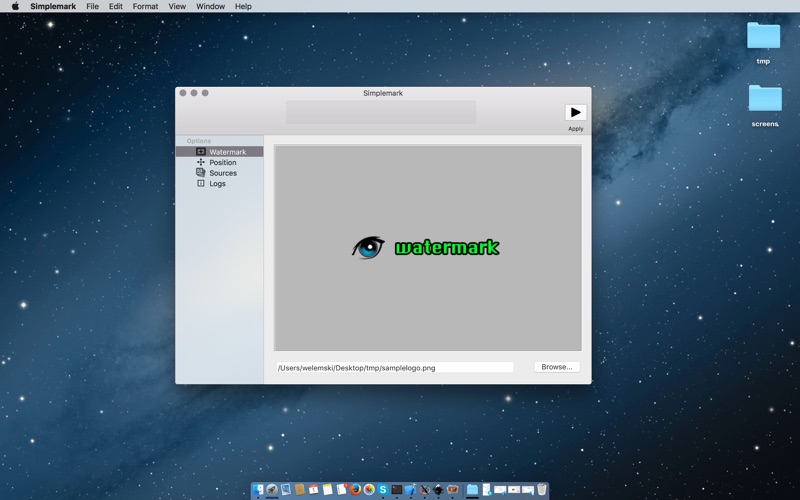Select Watermark in the options sidebar
Viewport: 800px width, 500px height.
(227, 152)
